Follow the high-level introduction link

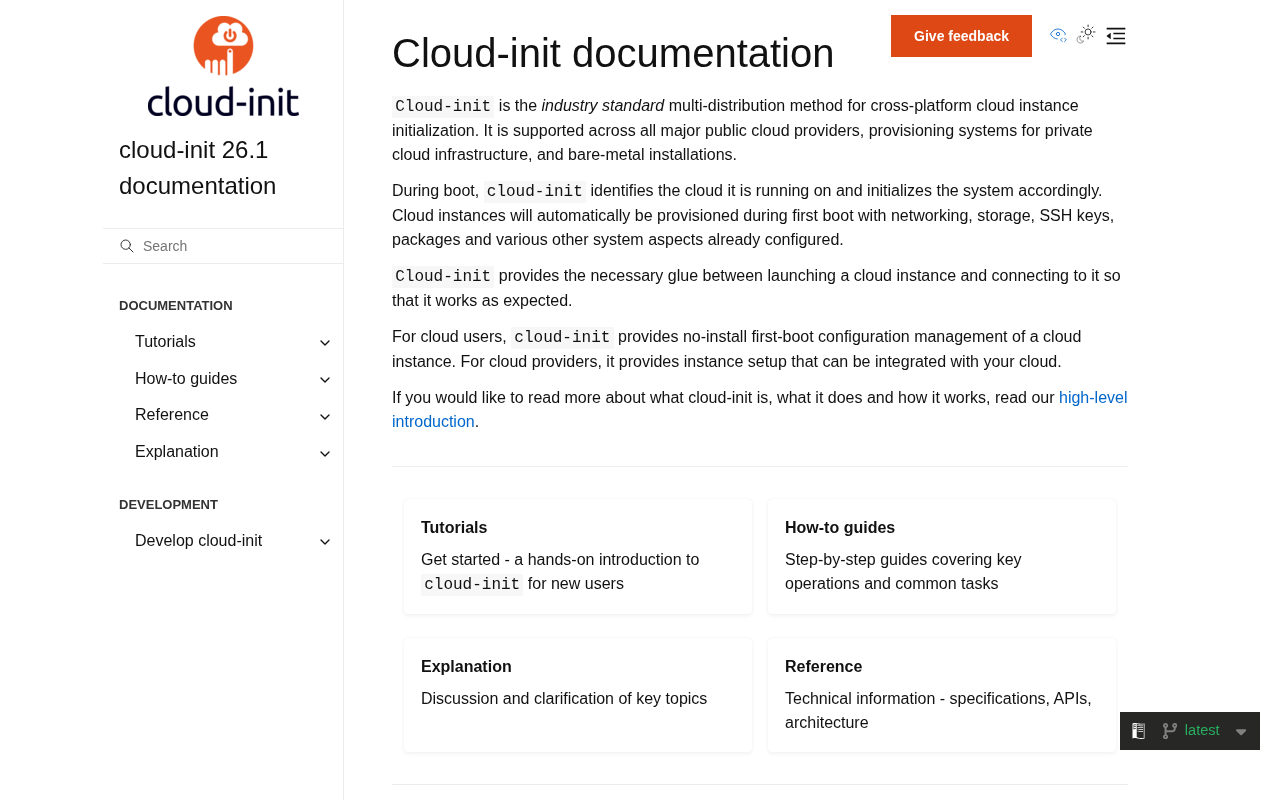[759, 410]
